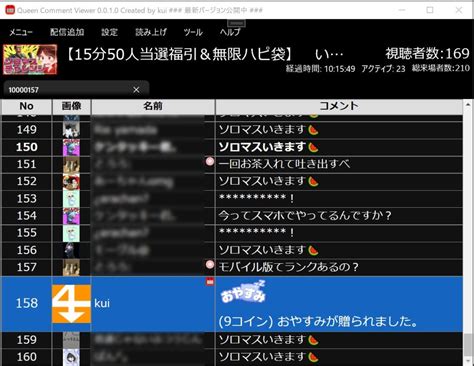Viewport: 474px width, 366px height.
Task: Click the watermelon emoji in row 159
Action: [x=313, y=340]
